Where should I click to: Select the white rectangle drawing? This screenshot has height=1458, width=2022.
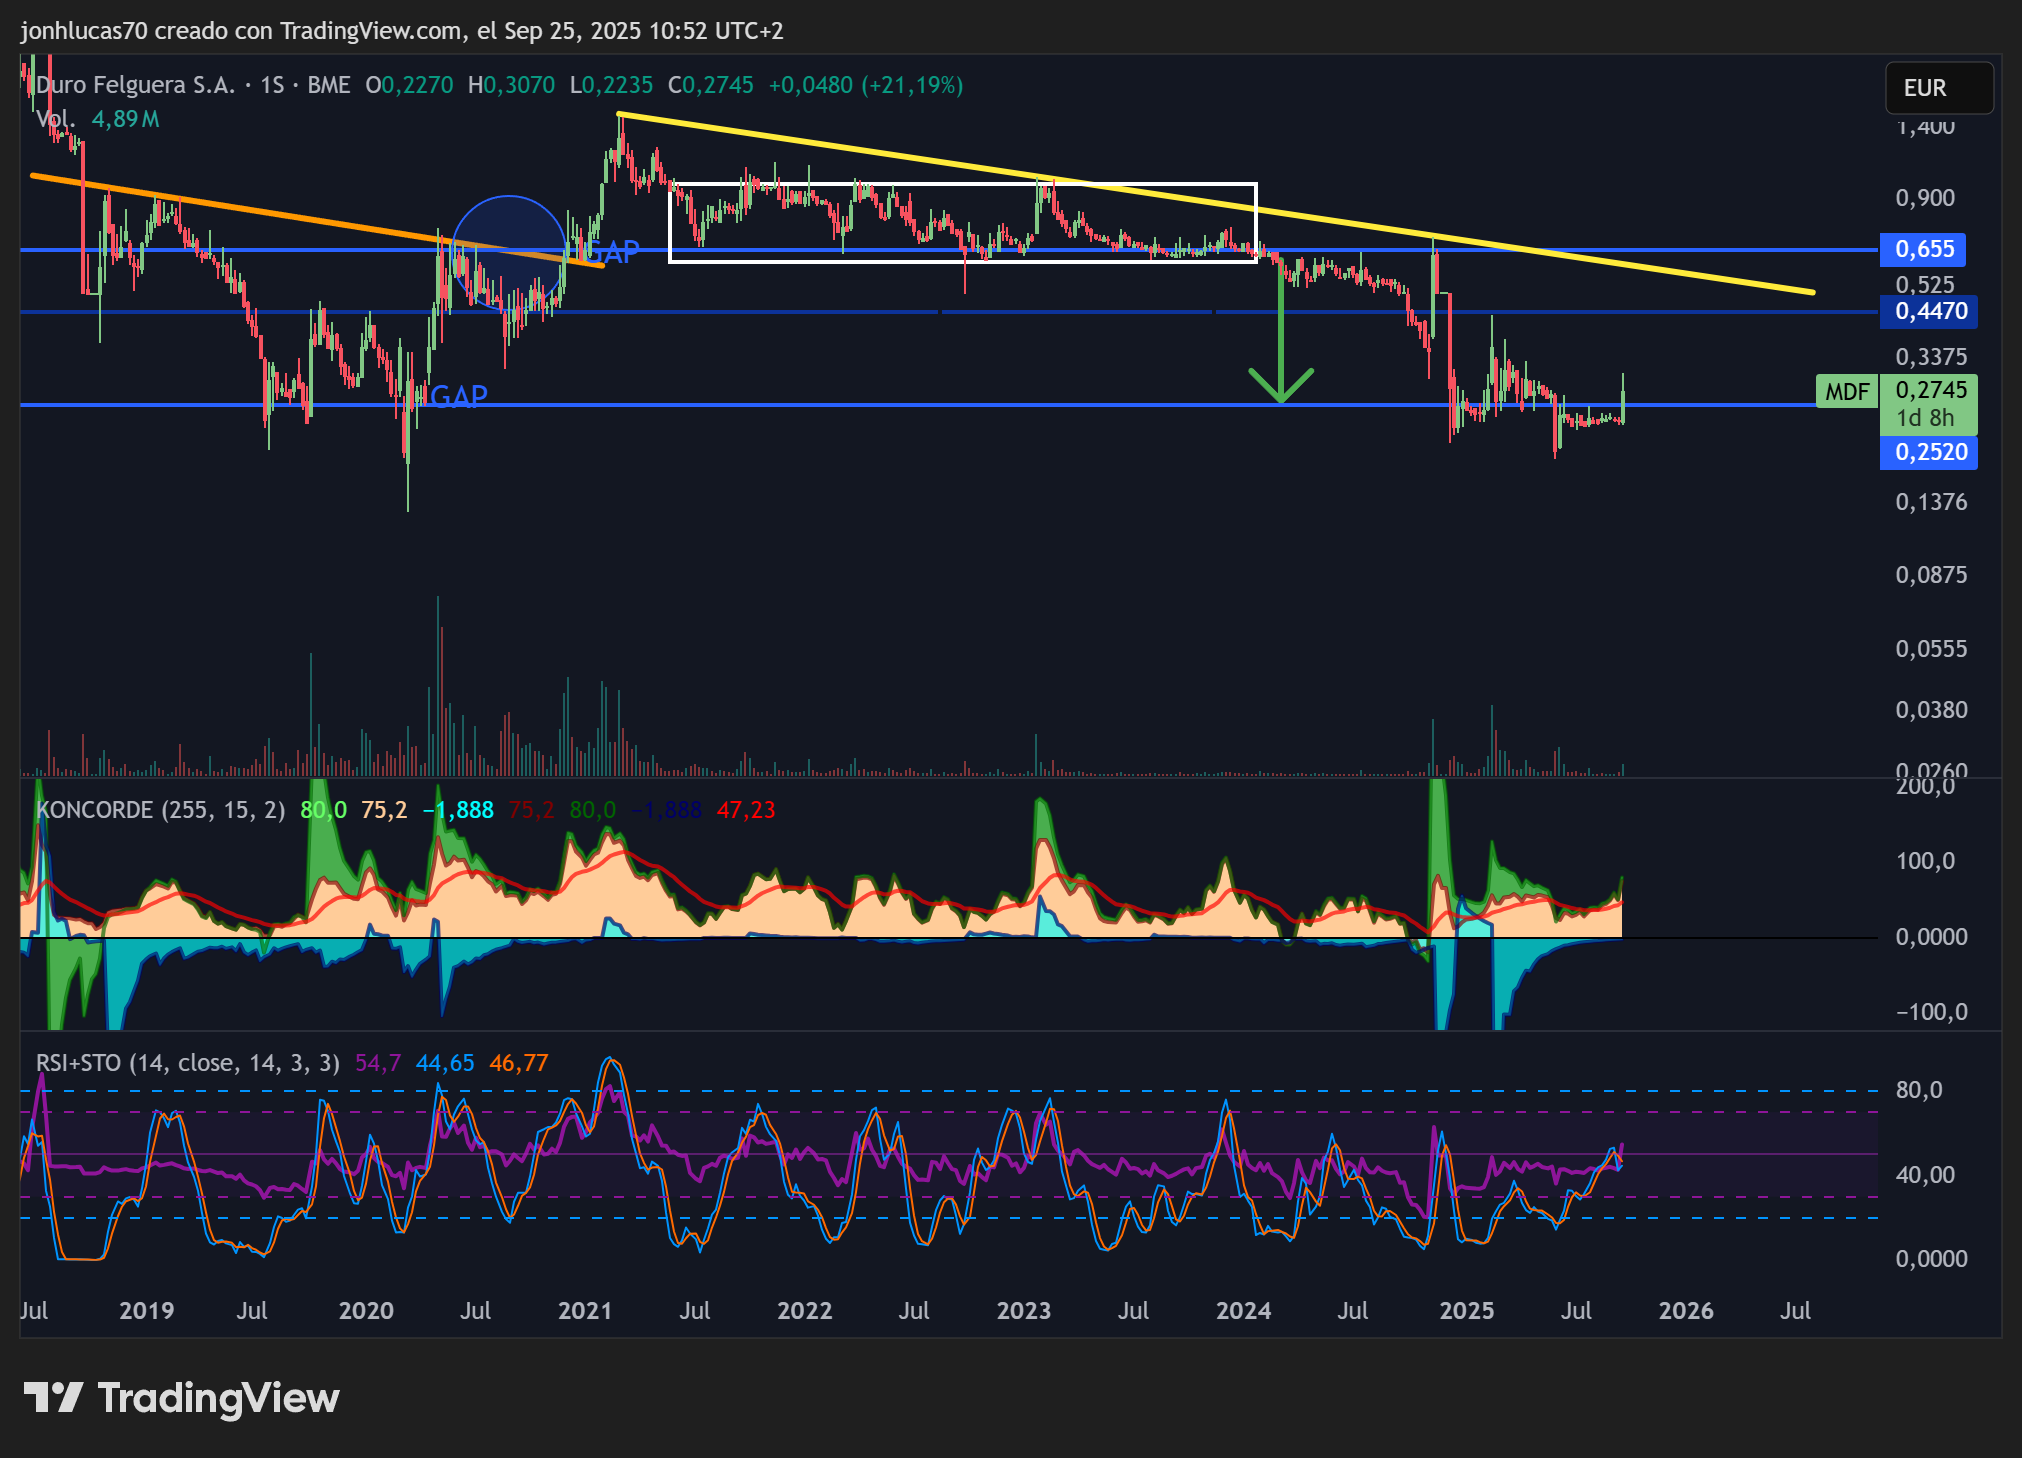pyautogui.click(x=963, y=223)
